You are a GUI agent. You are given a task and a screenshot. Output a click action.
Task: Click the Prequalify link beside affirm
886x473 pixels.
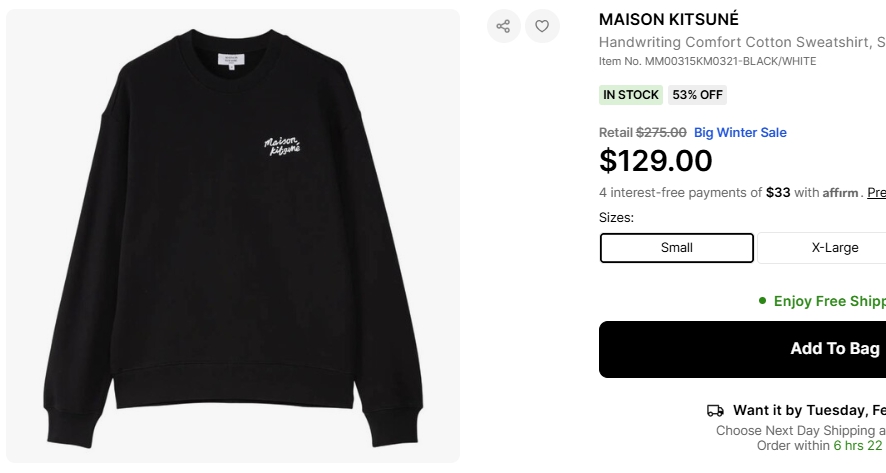tap(876, 193)
